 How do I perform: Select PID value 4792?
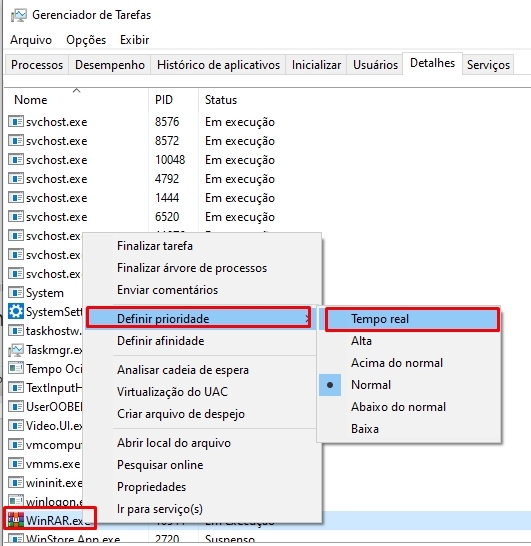[167, 179]
